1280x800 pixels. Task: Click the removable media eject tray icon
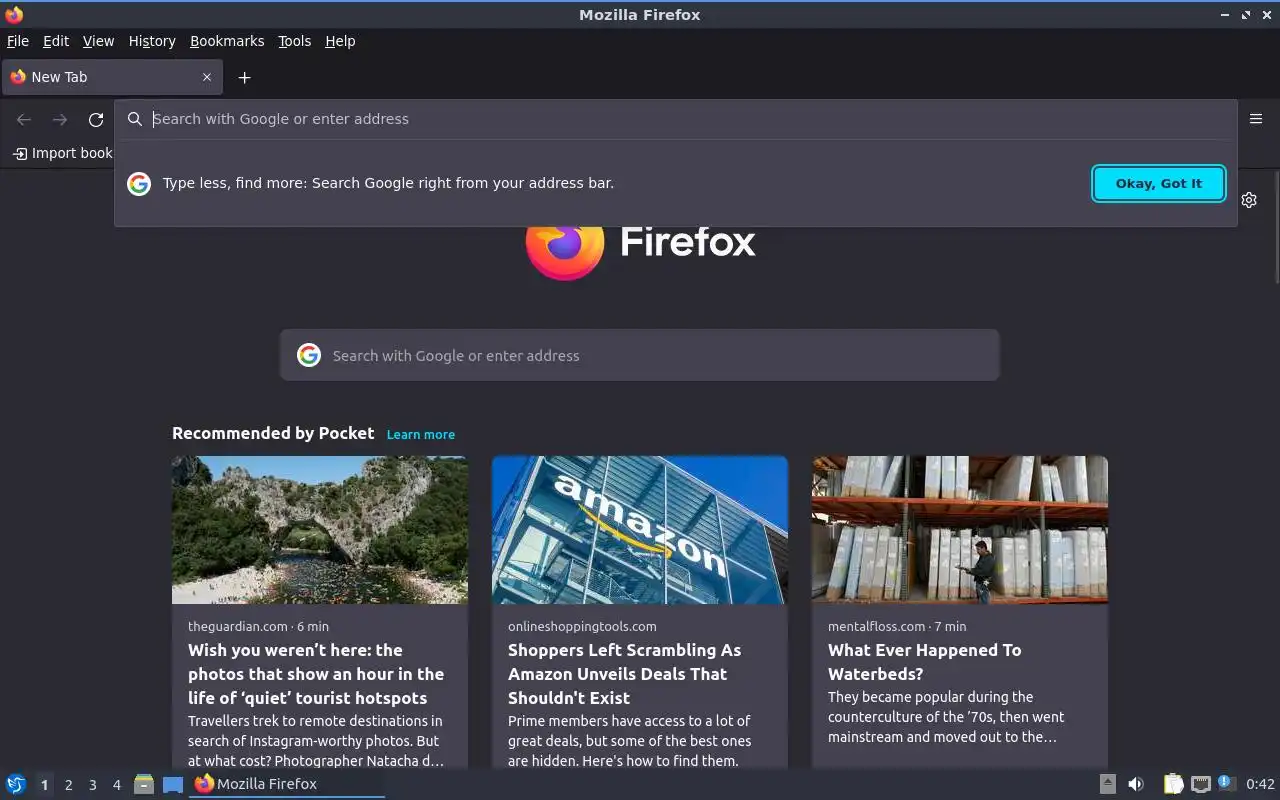coord(1108,784)
